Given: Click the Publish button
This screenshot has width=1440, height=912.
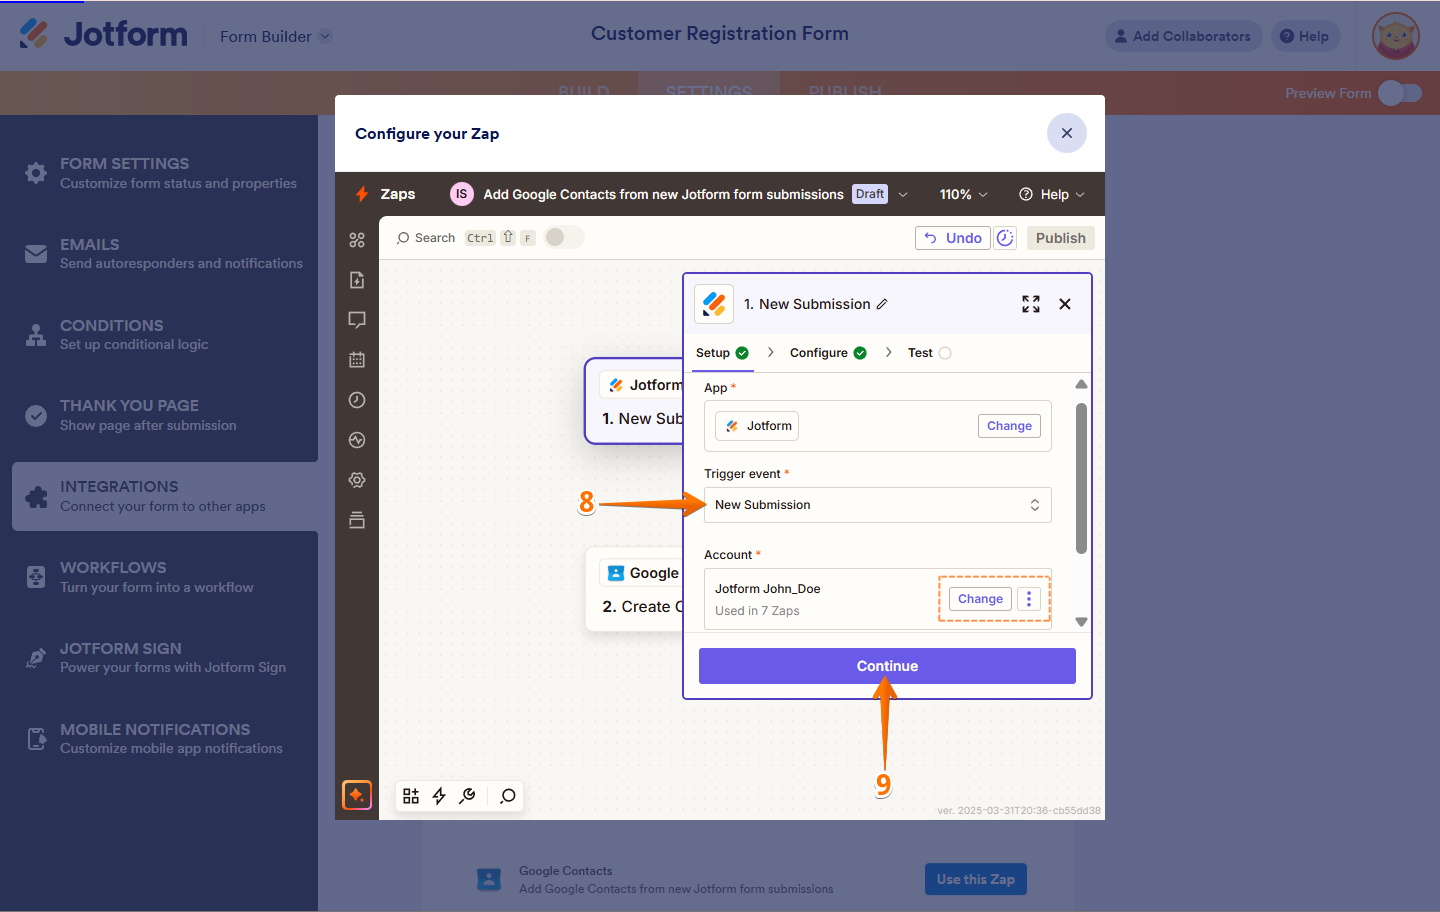Looking at the screenshot, I should point(1061,238).
